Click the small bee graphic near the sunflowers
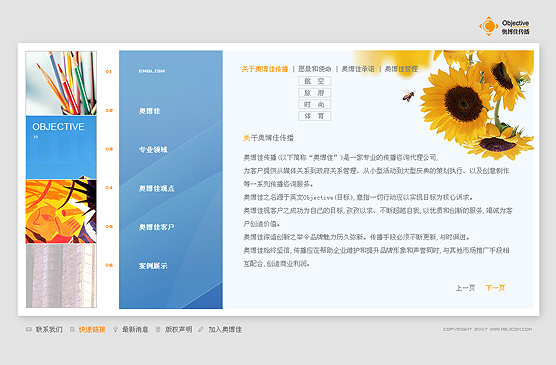The image size is (556, 365). tap(408, 95)
